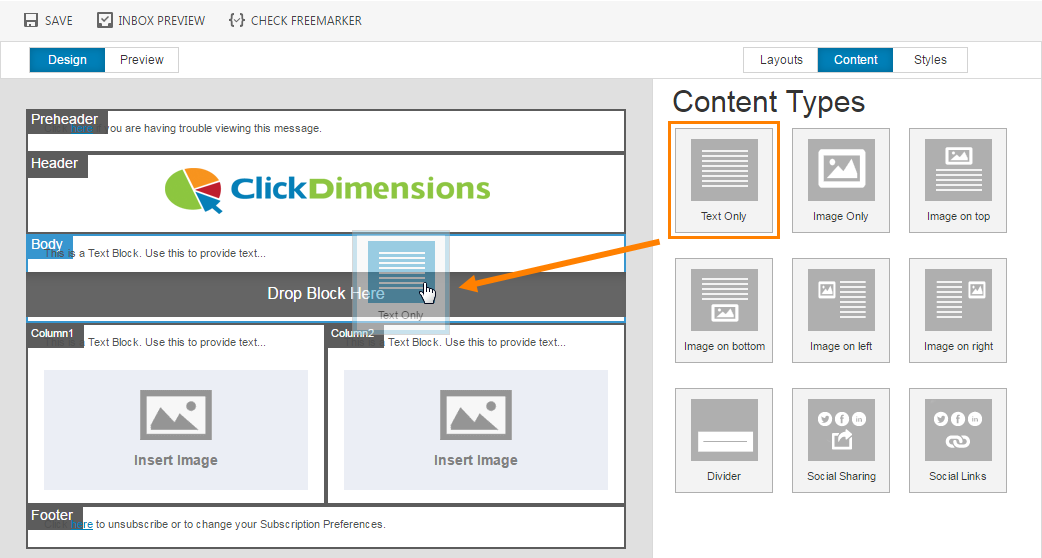Click the Inbox Preview checkmark icon
This screenshot has width=1042, height=558.
click(104, 20)
